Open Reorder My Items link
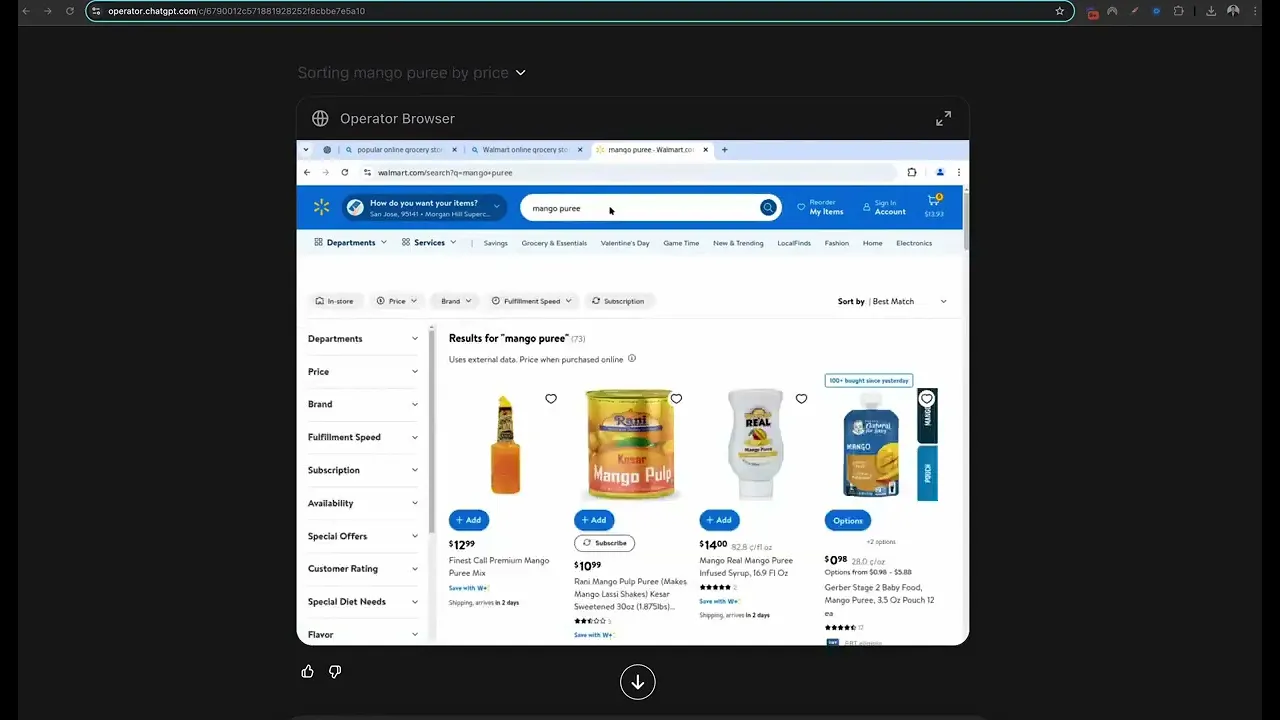This screenshot has width=1280, height=720. tap(820, 208)
